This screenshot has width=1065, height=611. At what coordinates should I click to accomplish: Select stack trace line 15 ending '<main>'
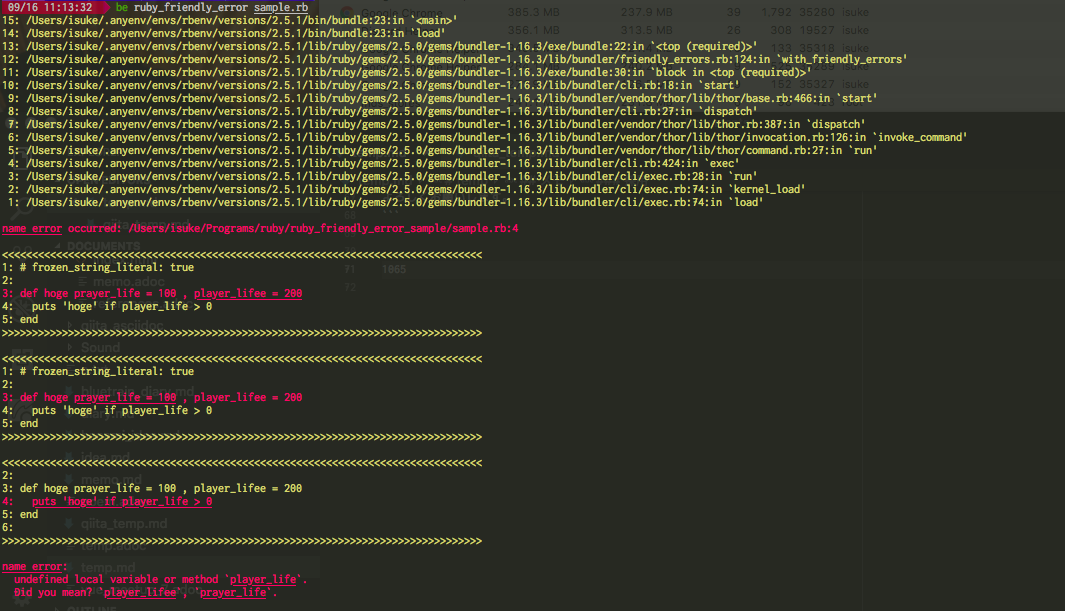[x=229, y=20]
